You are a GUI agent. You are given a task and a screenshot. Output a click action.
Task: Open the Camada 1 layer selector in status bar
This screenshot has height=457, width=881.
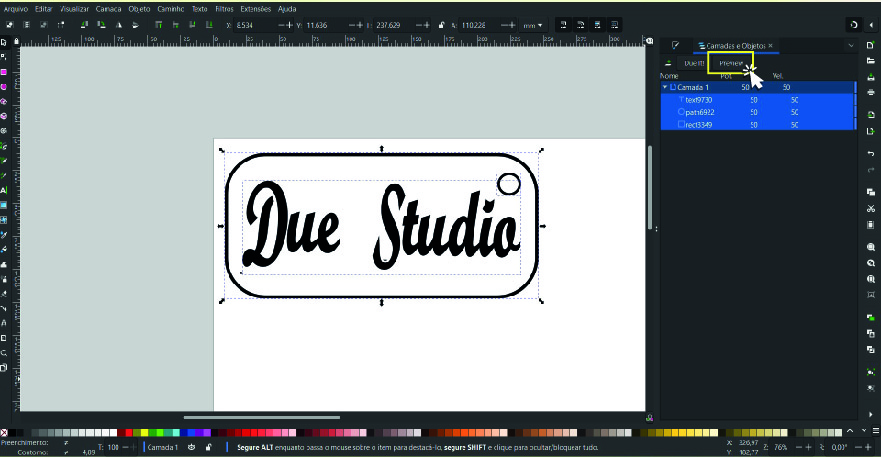pos(164,447)
